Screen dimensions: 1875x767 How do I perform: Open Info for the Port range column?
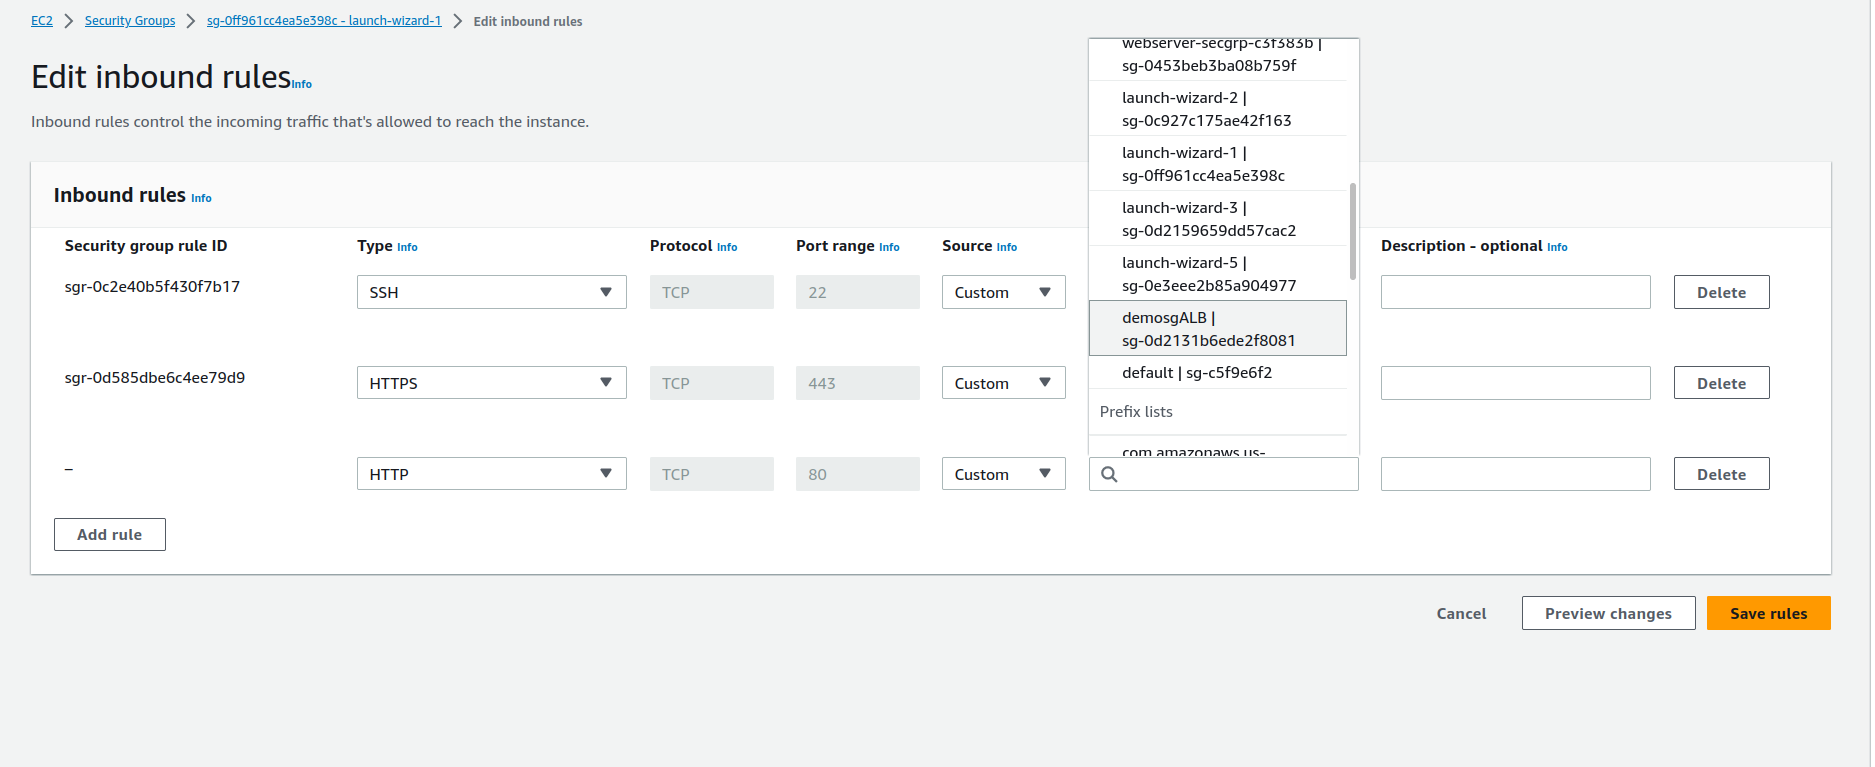[x=889, y=247]
